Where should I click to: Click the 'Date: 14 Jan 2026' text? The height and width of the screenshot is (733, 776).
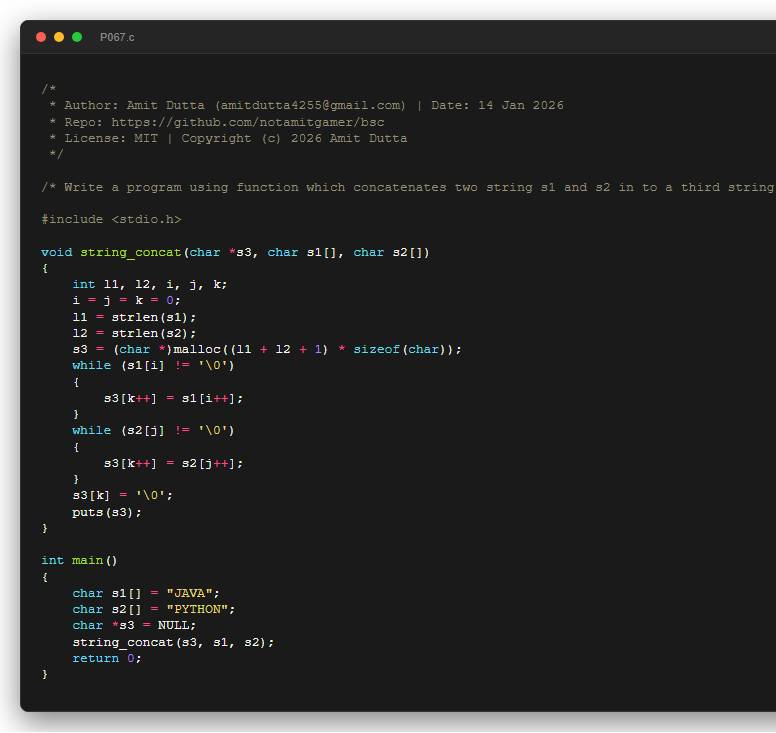(497, 105)
